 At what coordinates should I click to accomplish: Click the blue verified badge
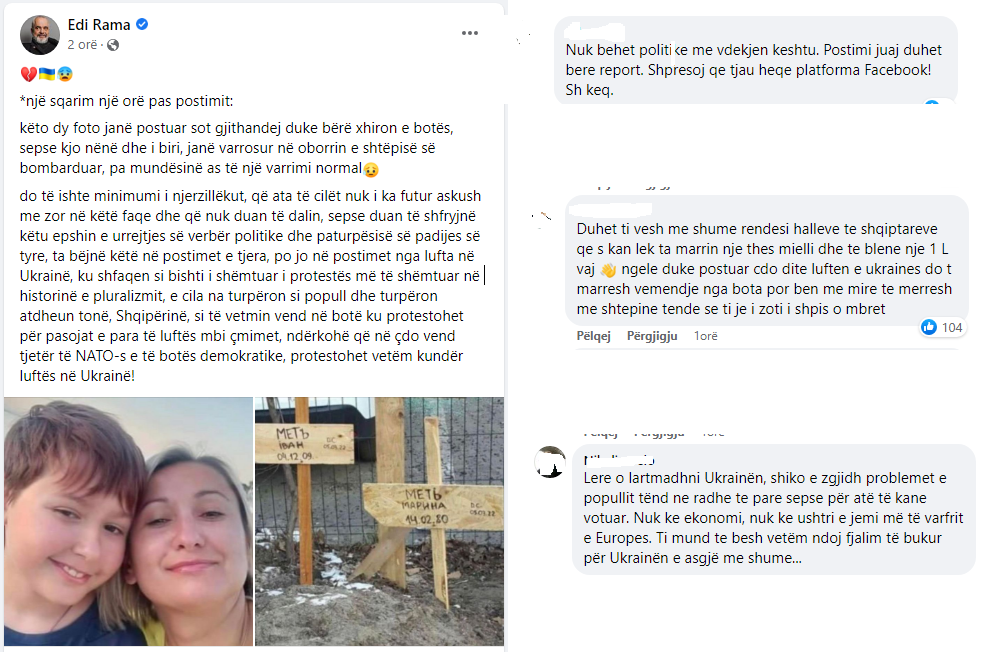click(142, 25)
